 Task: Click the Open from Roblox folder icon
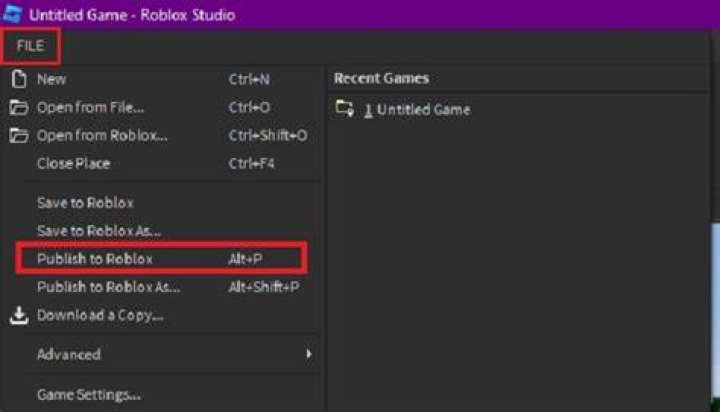coord(19,135)
